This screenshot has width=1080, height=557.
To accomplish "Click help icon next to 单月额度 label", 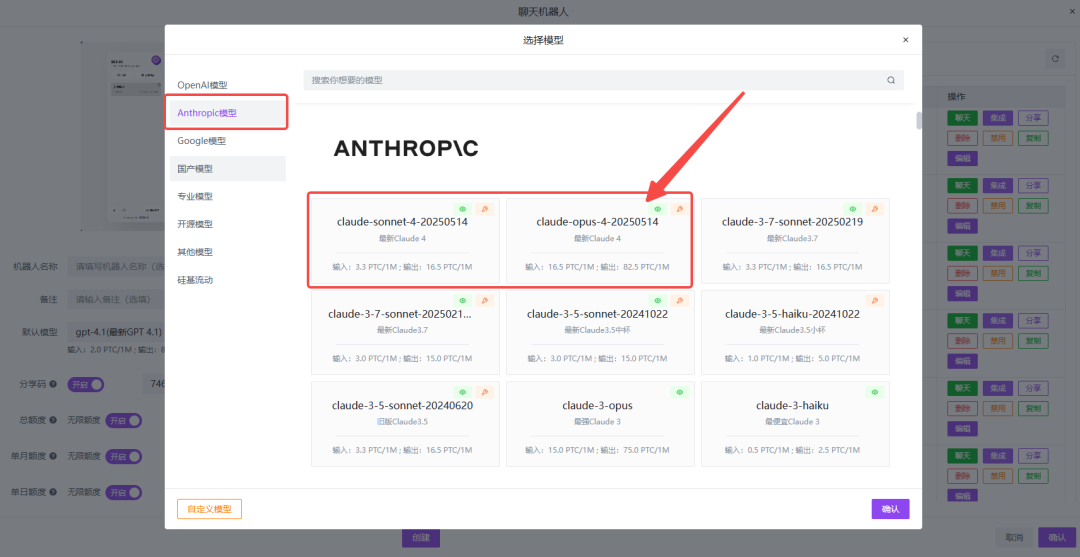I will click(53, 456).
